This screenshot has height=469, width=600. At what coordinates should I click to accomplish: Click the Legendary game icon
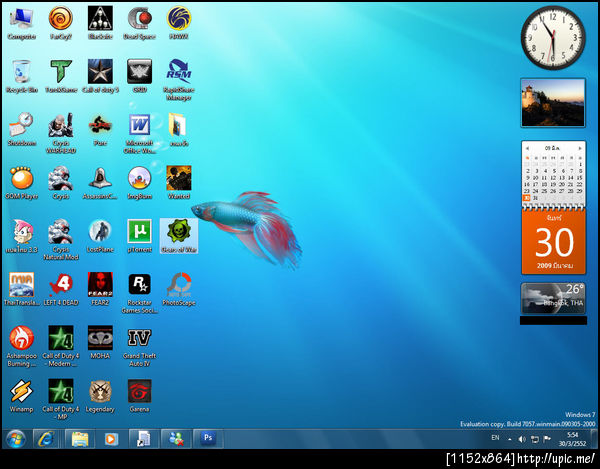tap(100, 395)
